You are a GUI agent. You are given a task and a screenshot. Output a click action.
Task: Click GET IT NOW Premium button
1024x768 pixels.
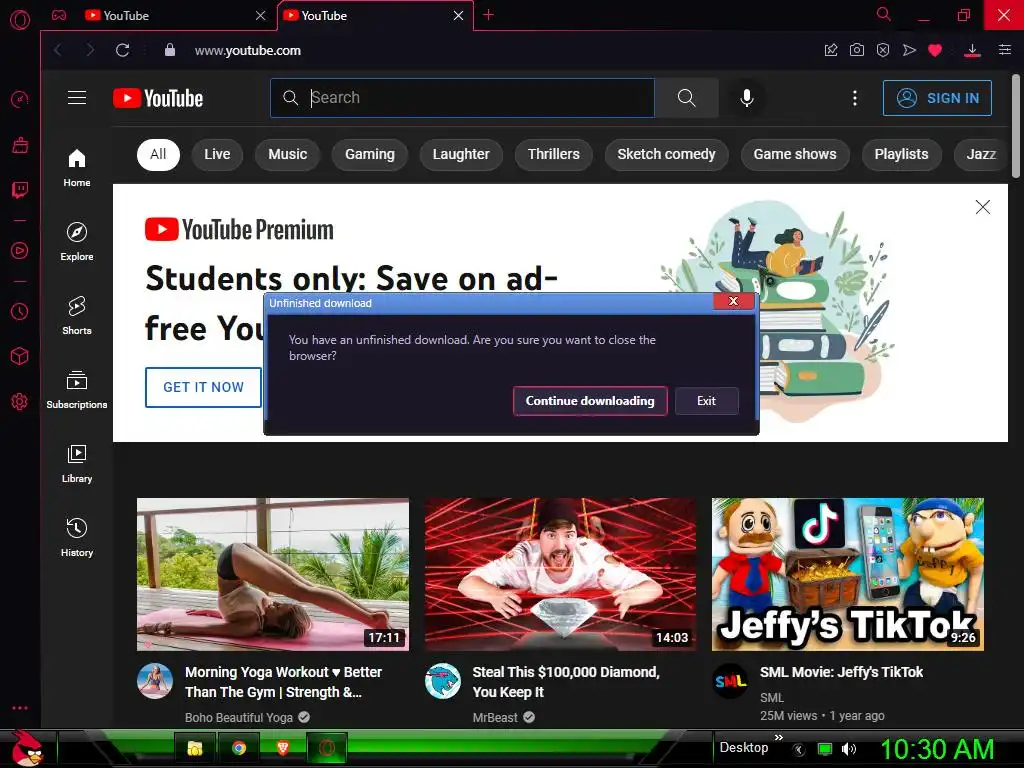click(203, 387)
